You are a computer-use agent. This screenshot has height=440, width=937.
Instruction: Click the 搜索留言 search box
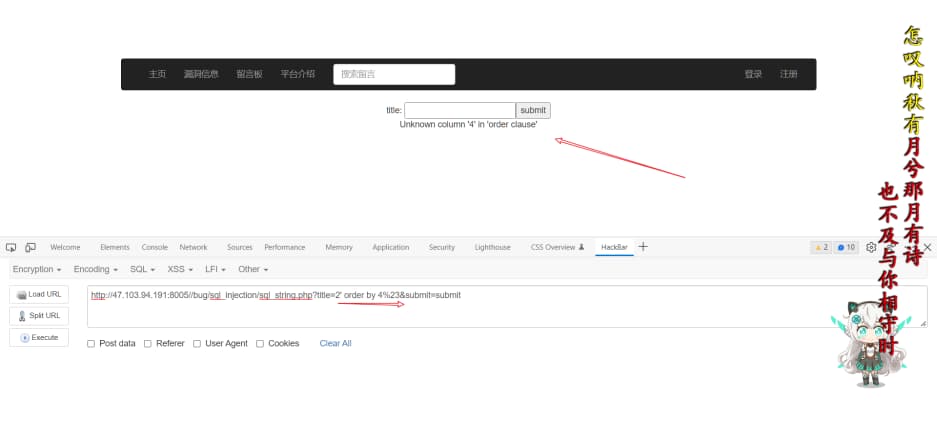click(394, 75)
